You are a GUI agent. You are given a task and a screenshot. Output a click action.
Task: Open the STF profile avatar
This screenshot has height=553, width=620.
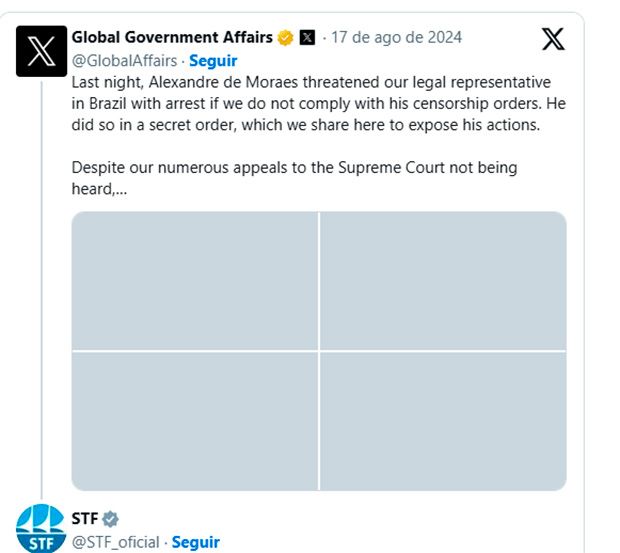pos(41,527)
